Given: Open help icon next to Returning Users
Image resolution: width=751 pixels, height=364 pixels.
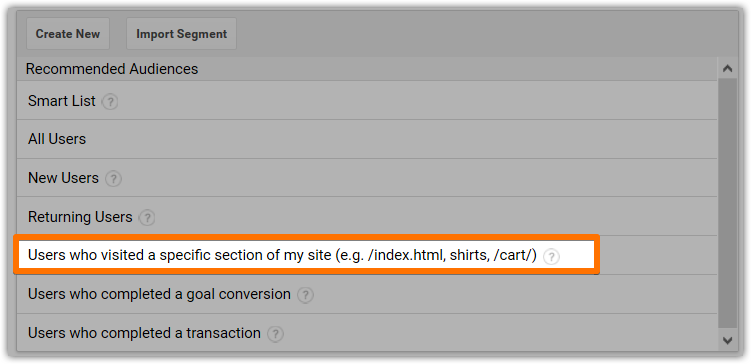Looking at the screenshot, I should point(147,218).
